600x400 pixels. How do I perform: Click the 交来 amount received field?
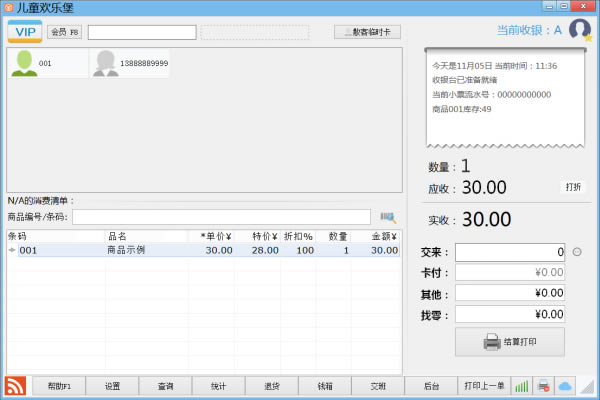(510, 252)
